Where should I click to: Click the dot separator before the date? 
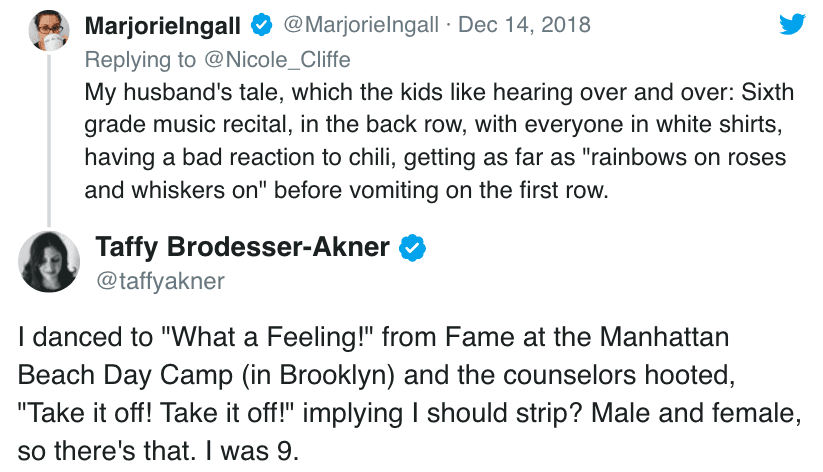[x=447, y=24]
